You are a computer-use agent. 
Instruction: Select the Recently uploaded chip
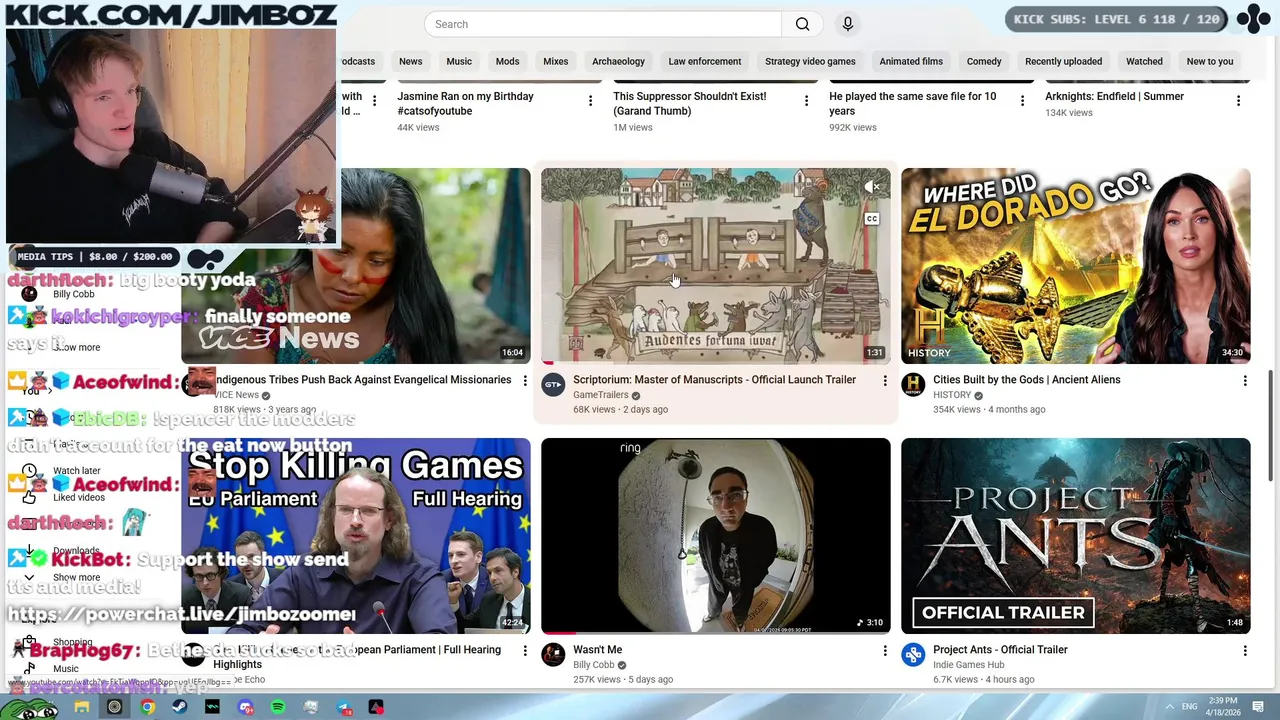click(1063, 61)
